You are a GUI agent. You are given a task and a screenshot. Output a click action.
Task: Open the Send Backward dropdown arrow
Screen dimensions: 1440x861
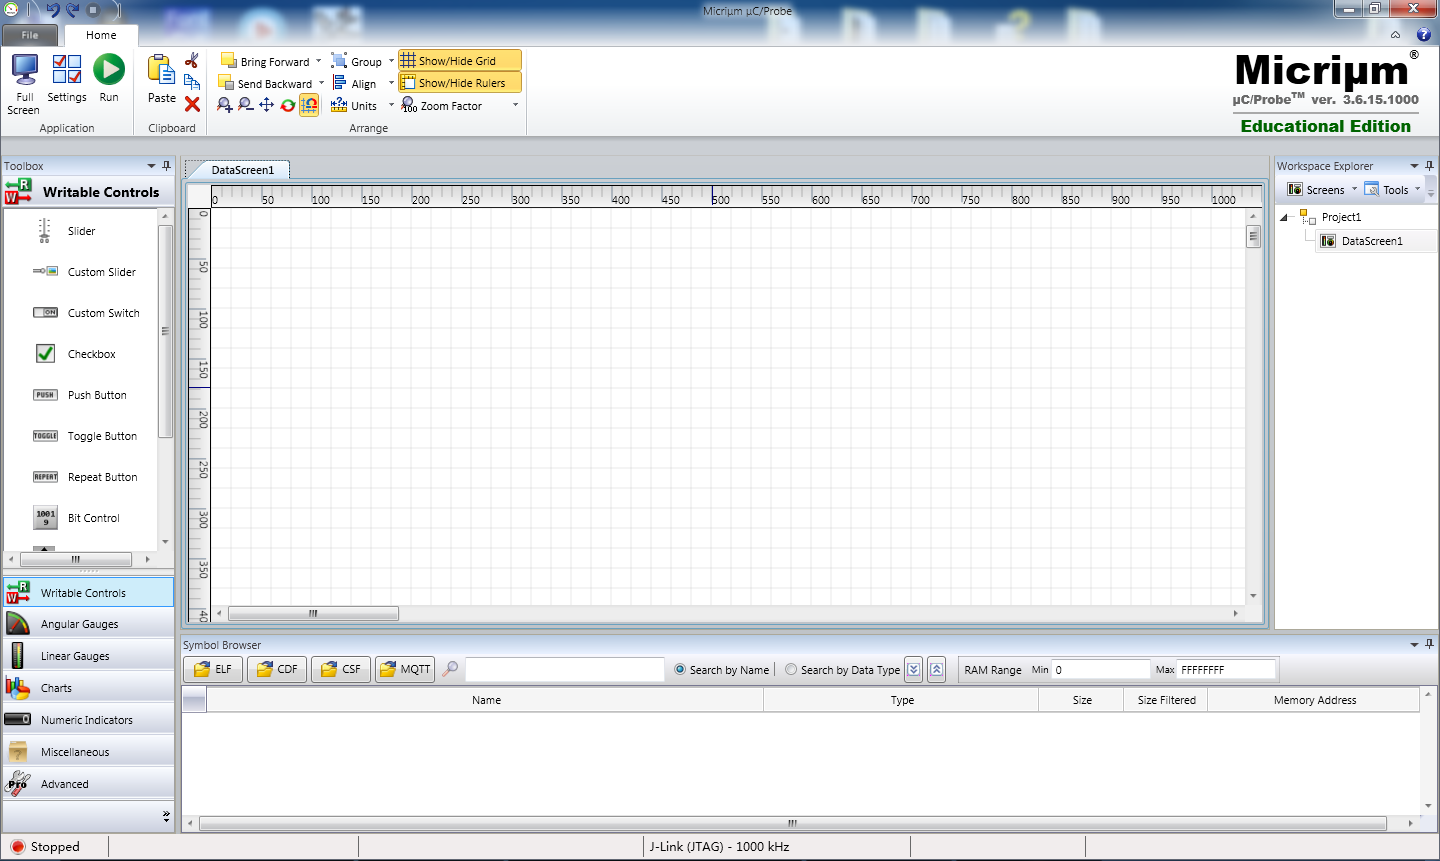click(321, 83)
